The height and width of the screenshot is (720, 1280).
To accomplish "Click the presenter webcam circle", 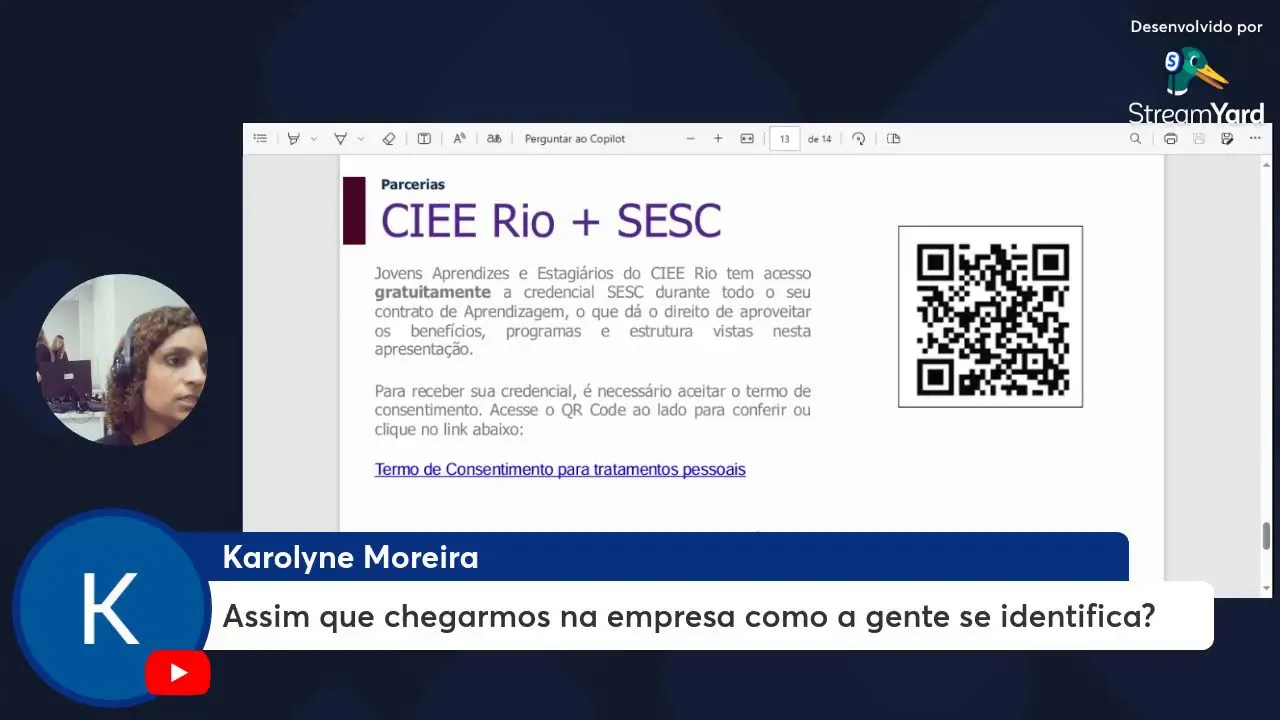I will (121, 360).
